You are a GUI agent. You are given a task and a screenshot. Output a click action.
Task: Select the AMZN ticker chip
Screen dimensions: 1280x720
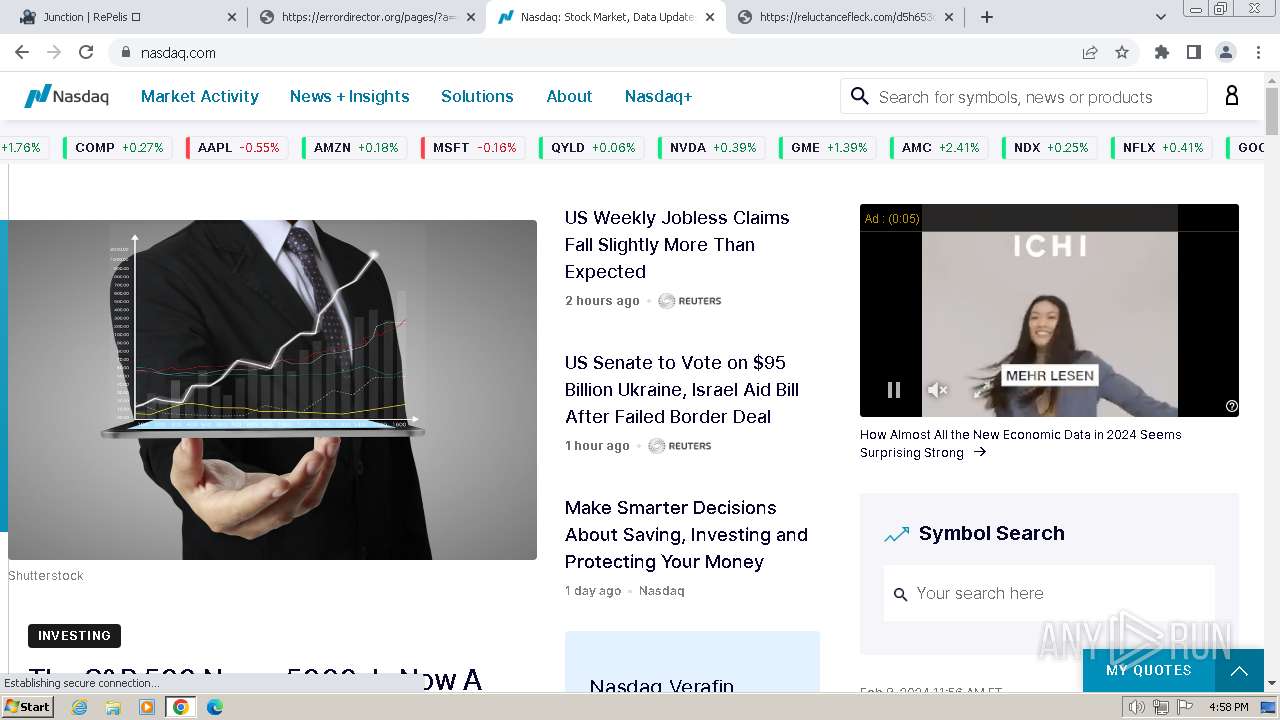point(355,147)
